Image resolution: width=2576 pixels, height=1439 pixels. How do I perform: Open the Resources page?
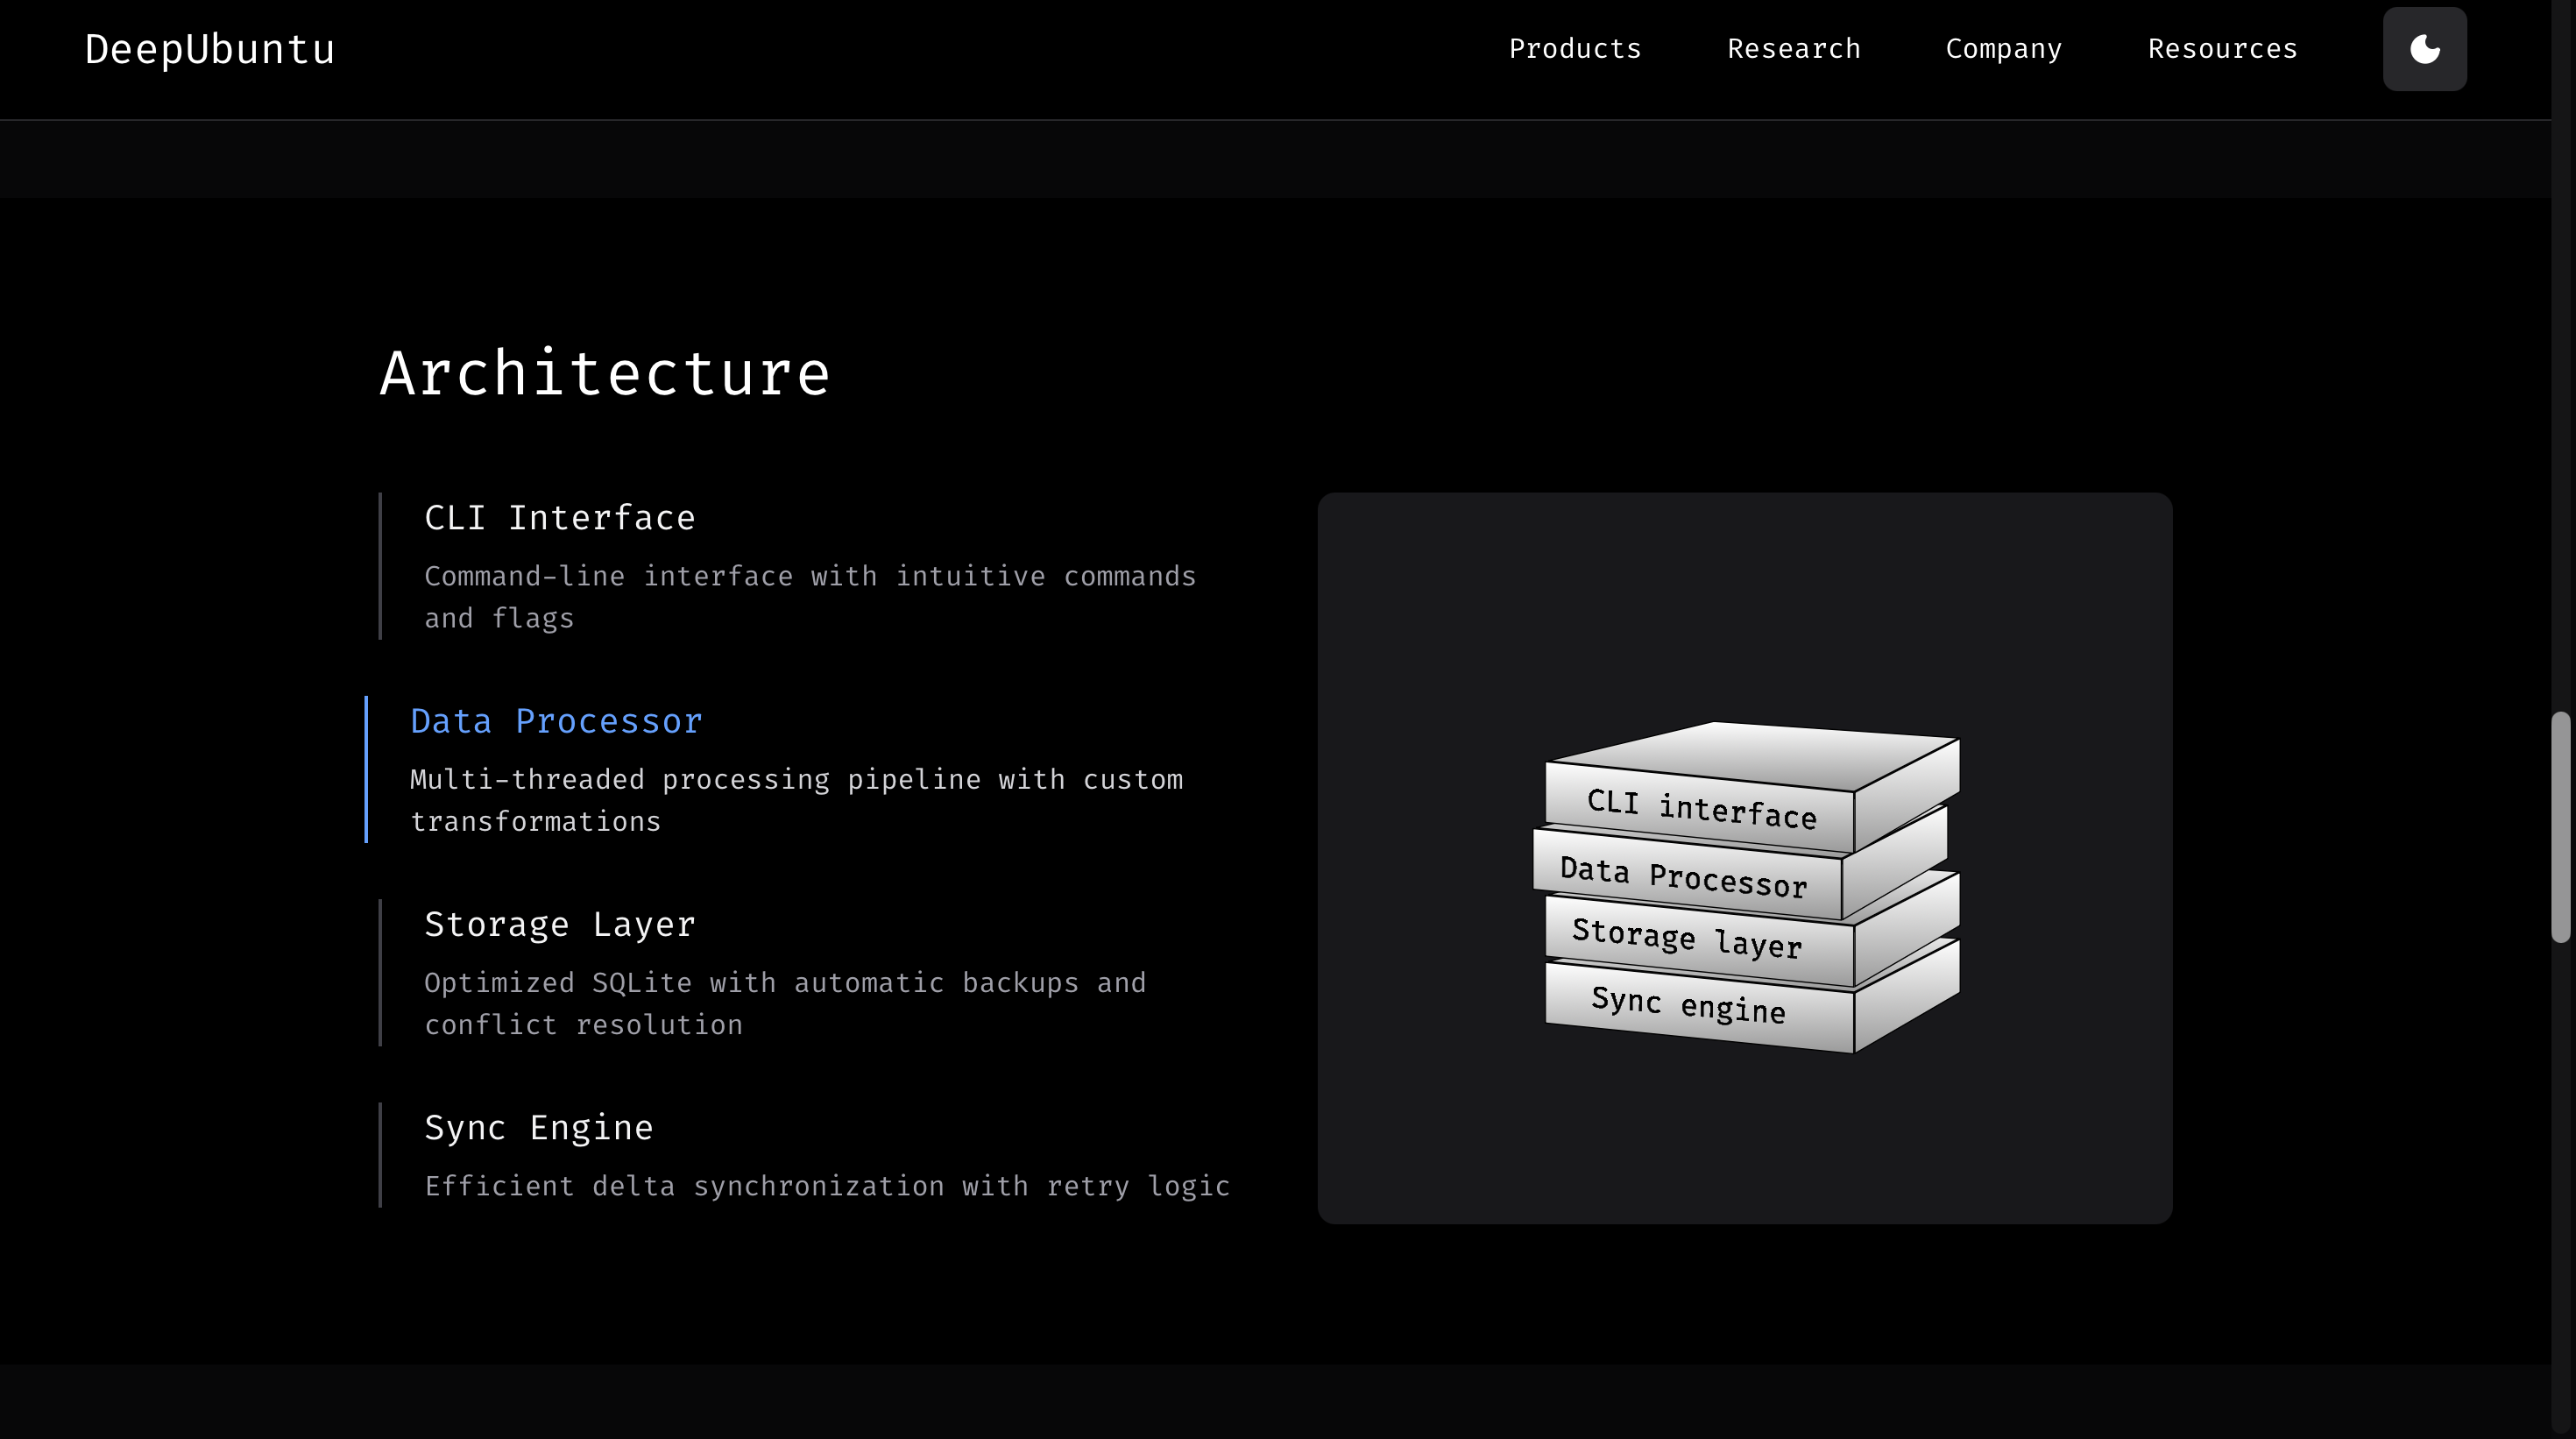[2221, 48]
